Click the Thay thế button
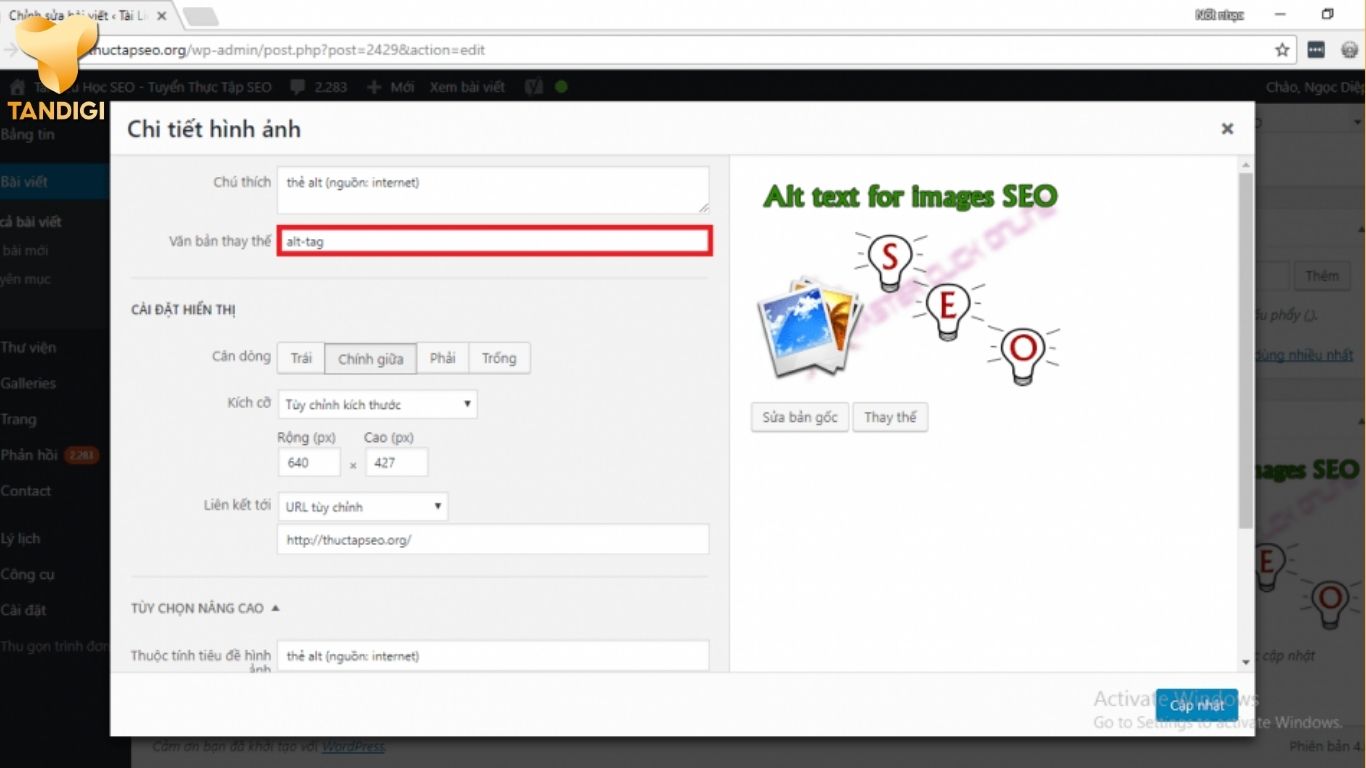Viewport: 1366px width, 768px height. (x=890, y=417)
